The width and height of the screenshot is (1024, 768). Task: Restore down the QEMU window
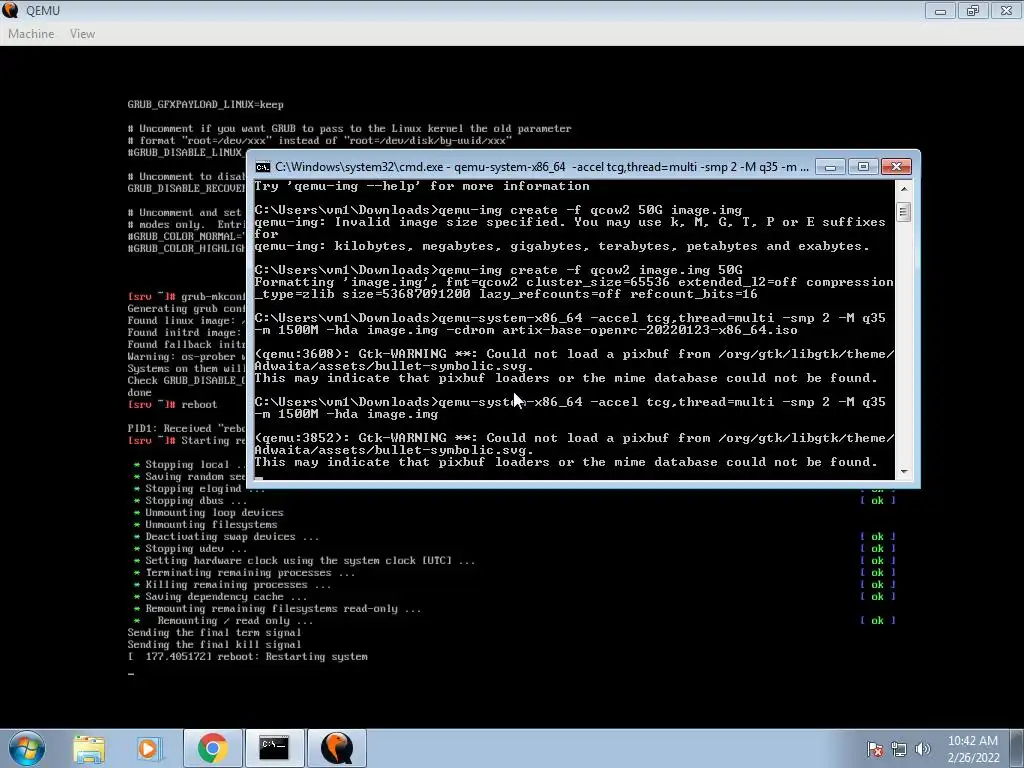tap(972, 10)
